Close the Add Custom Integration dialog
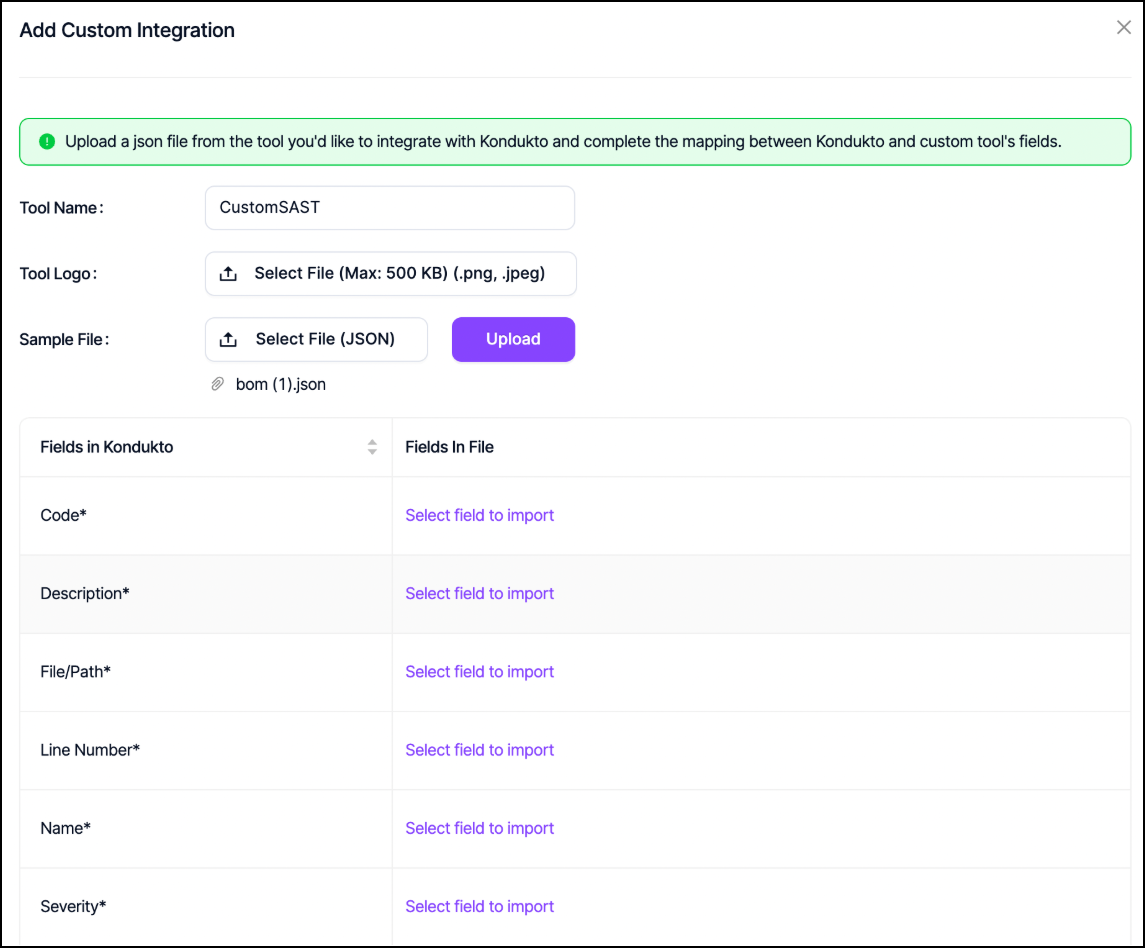The height and width of the screenshot is (948, 1145). tap(1123, 28)
